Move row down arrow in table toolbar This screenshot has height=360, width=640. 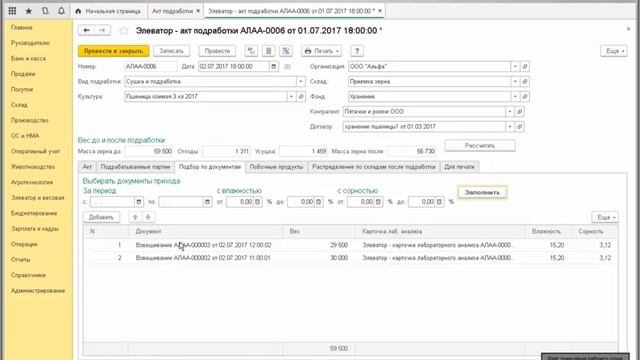(148, 217)
